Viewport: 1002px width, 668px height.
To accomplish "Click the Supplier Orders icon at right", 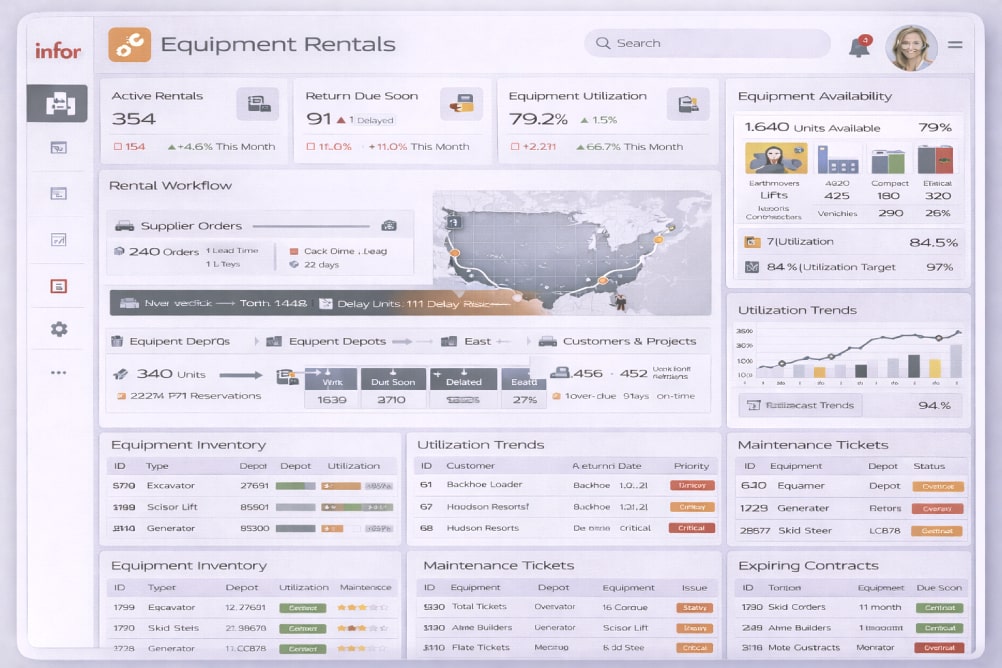I will 389,226.
